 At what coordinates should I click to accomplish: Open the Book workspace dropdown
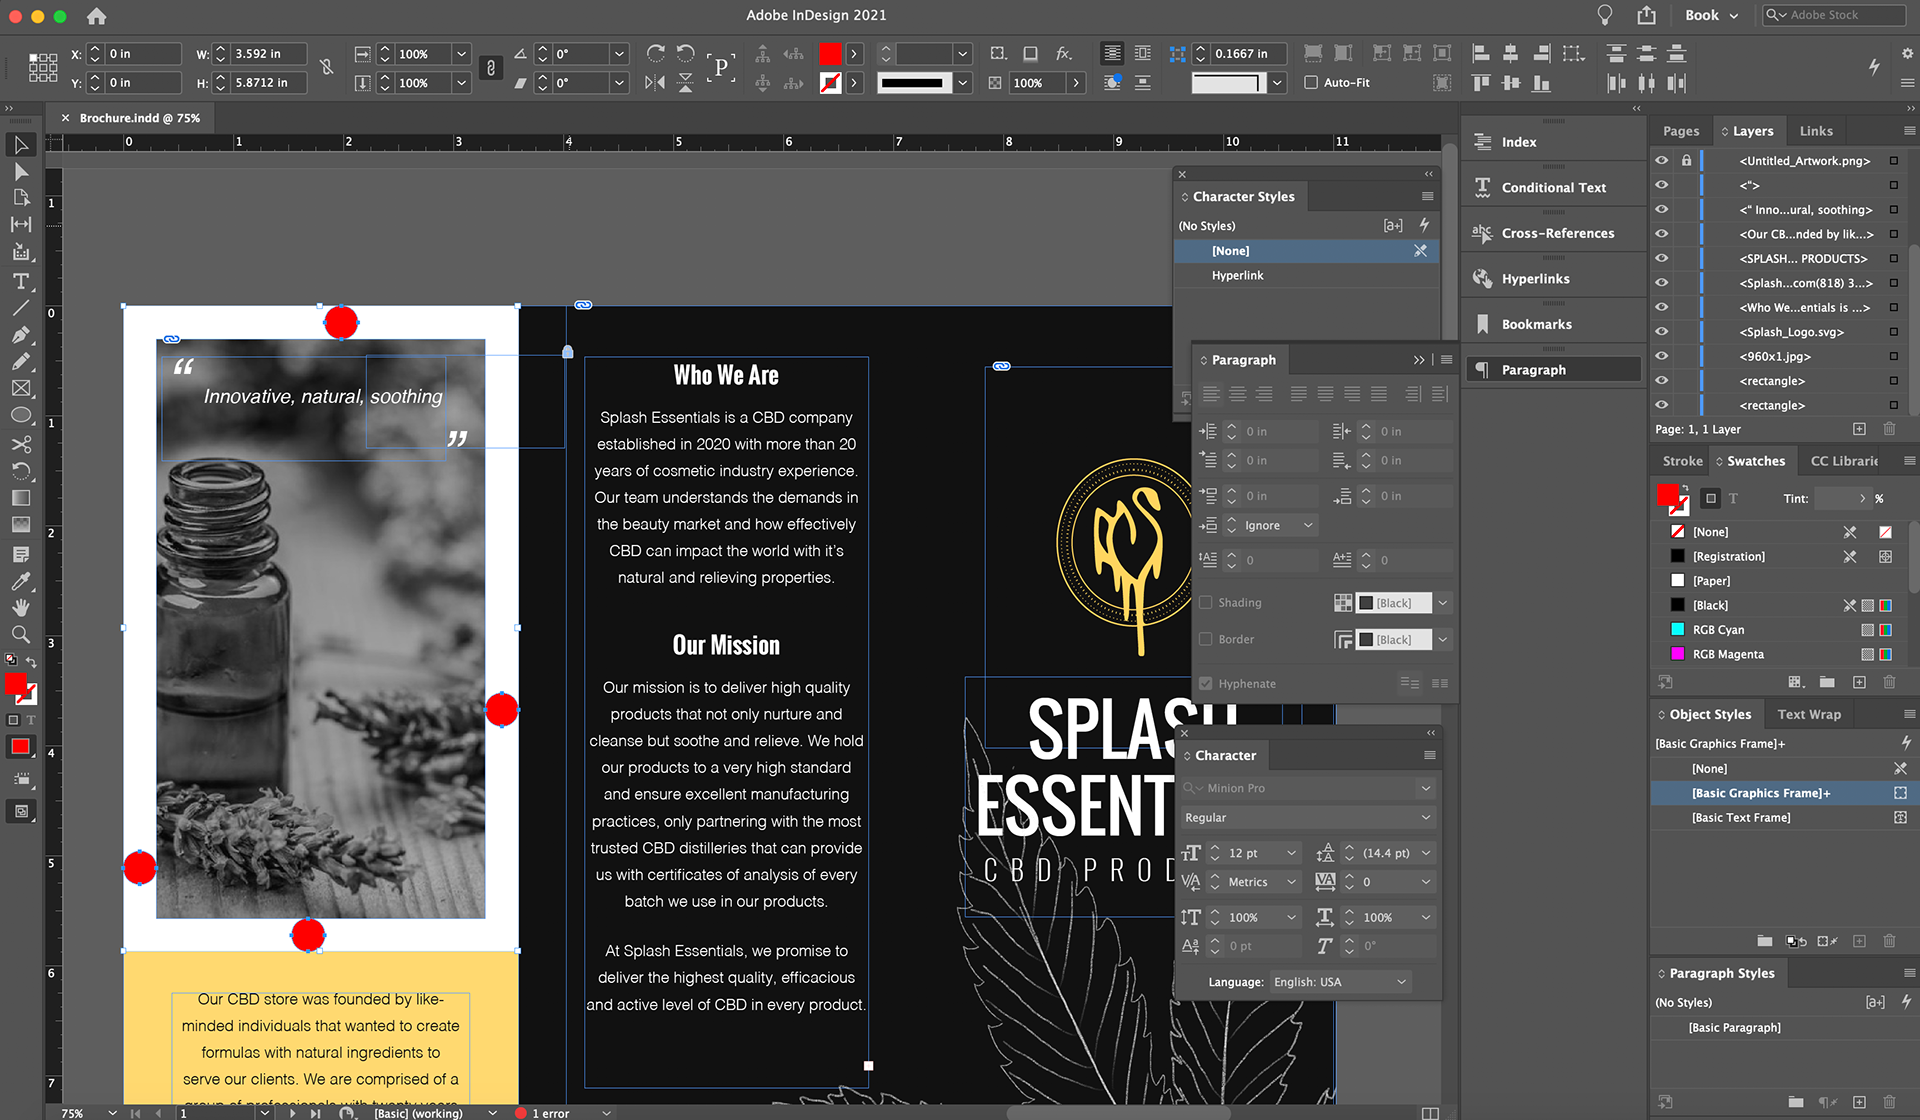(1712, 15)
